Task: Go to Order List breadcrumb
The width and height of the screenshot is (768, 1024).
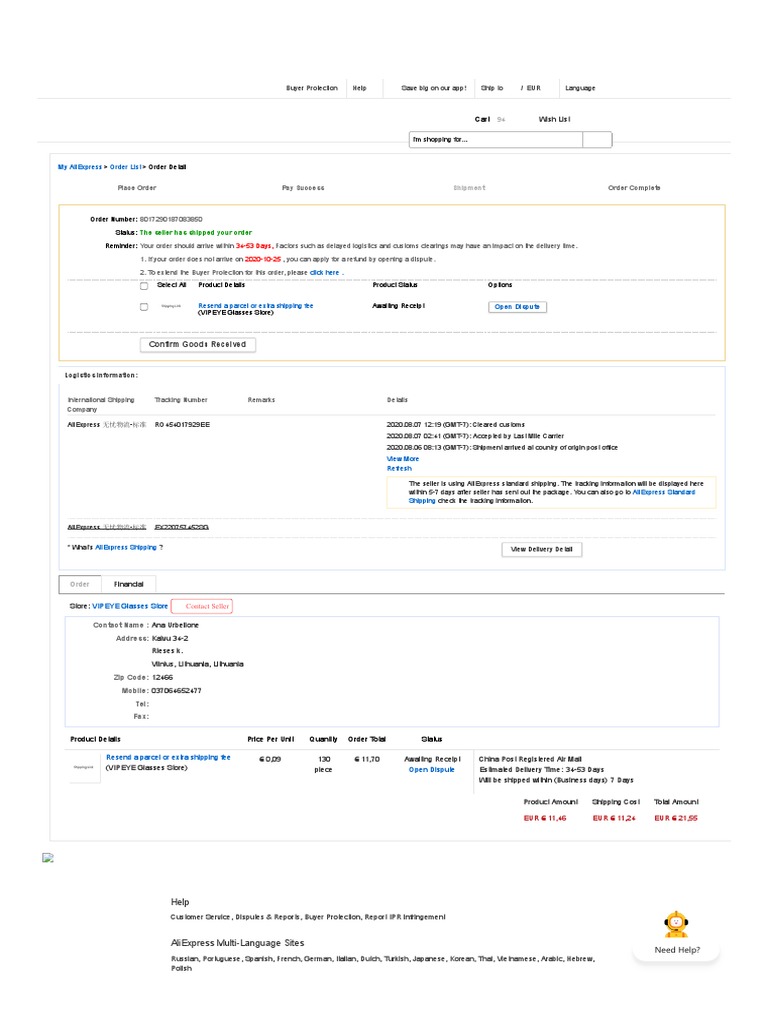Action: pyautogui.click(x=125, y=167)
